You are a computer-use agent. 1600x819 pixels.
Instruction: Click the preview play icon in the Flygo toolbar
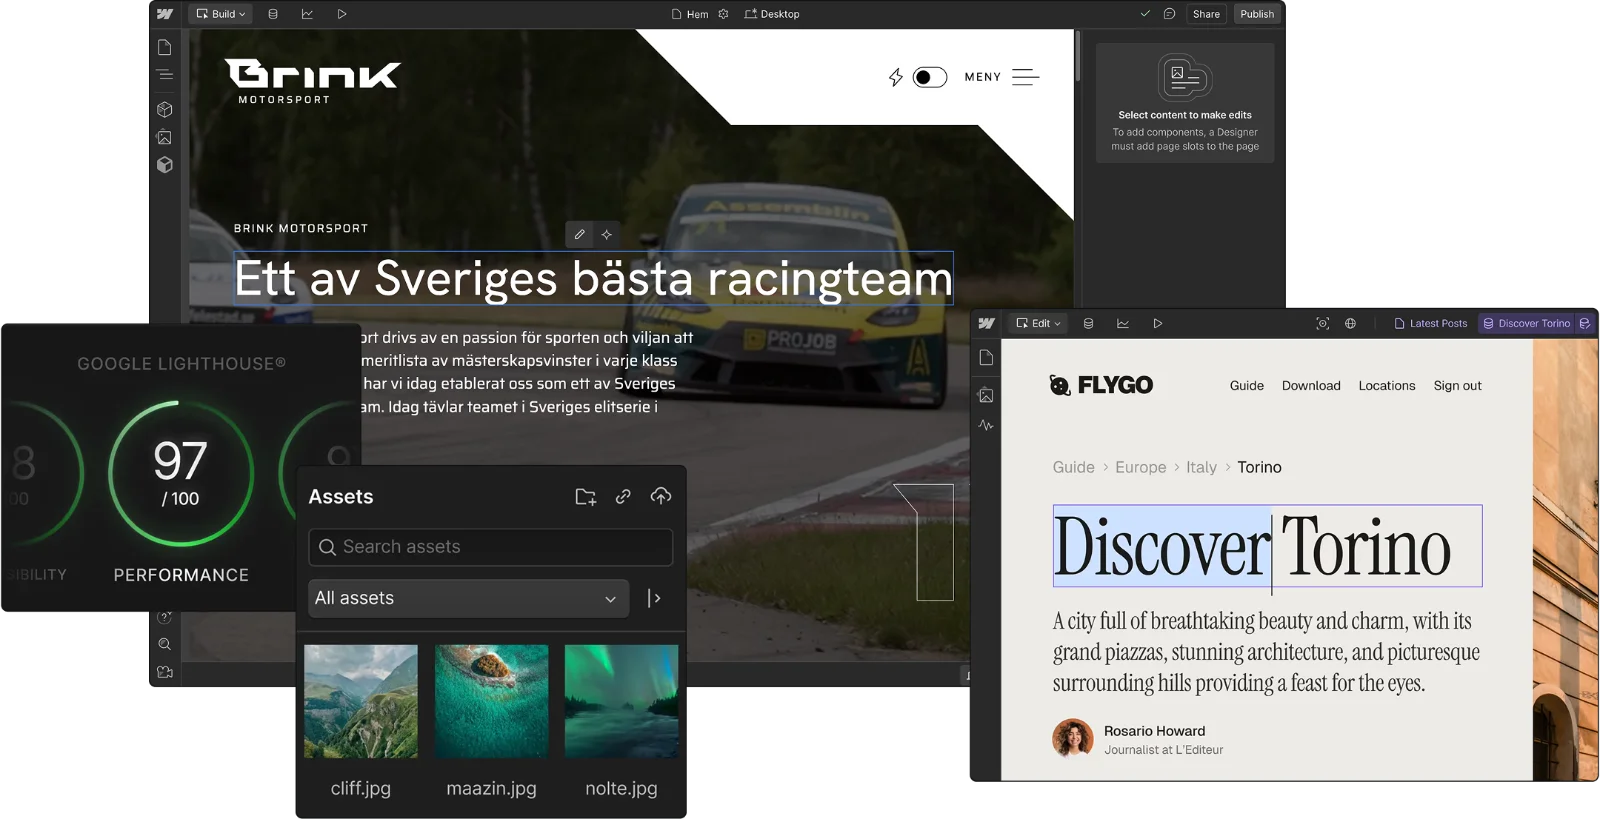(x=1158, y=323)
